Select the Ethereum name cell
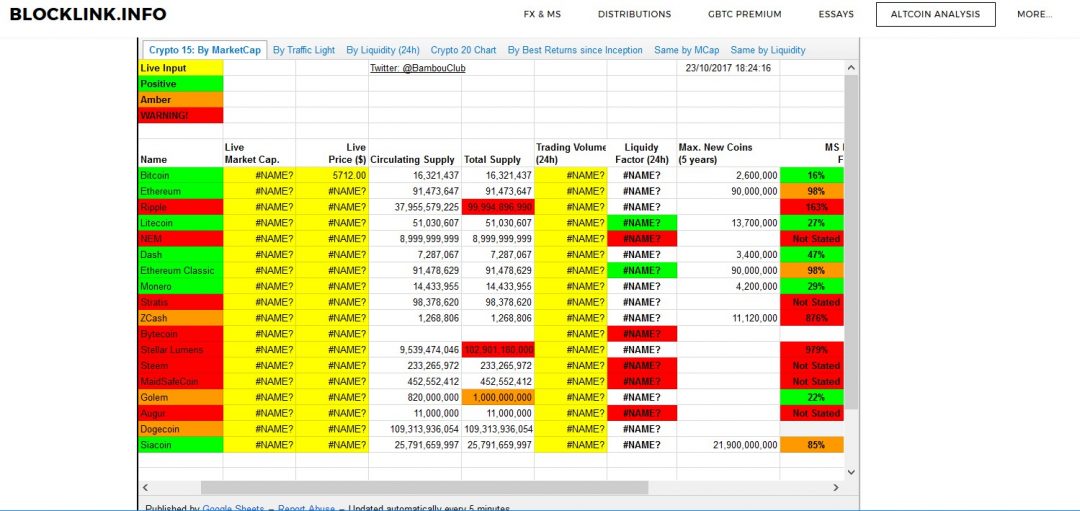This screenshot has width=1080, height=511. (180, 191)
